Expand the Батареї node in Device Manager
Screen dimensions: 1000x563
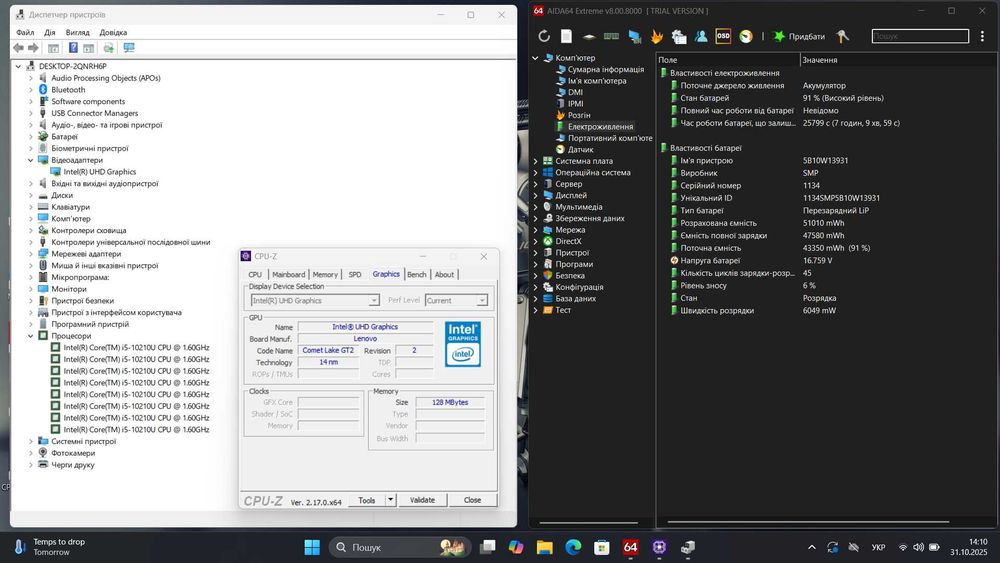pos(31,136)
